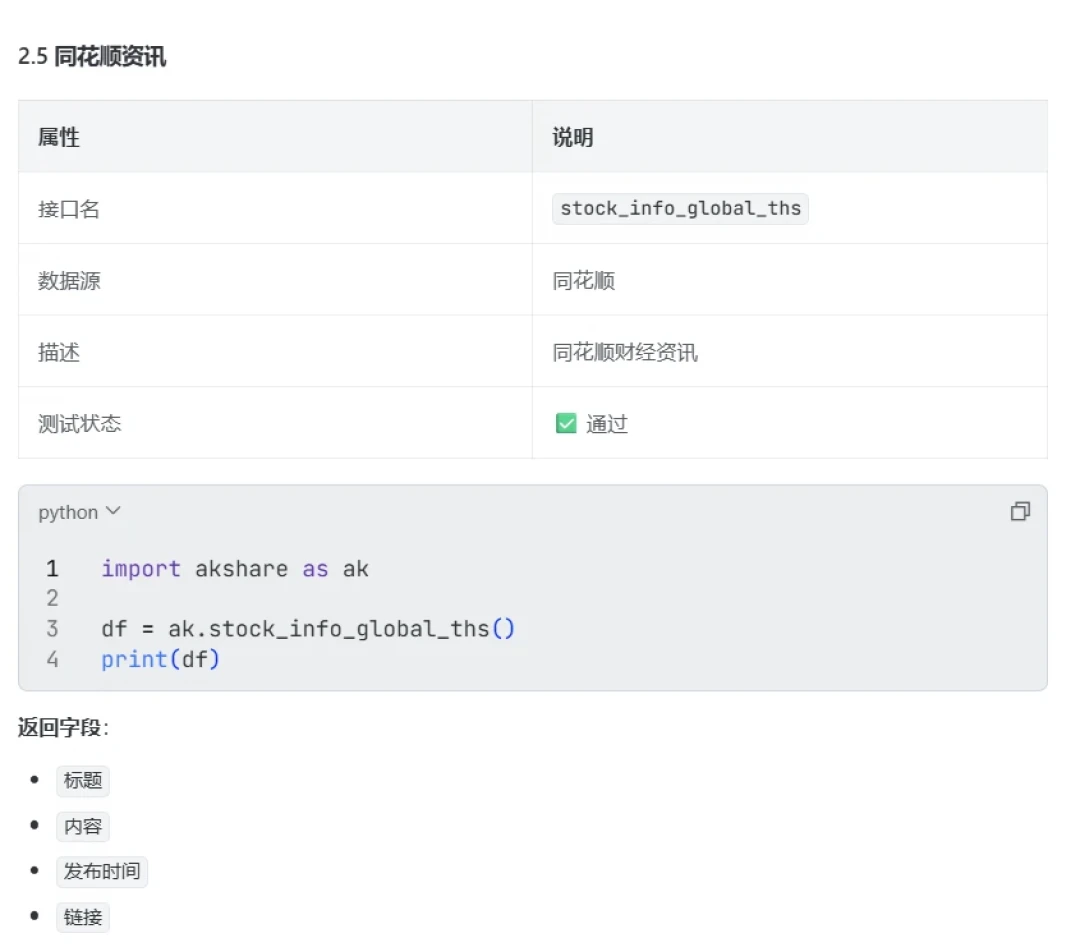The image size is (1080, 947).
Task: Click the '同花顺' data source value
Action: point(583,280)
